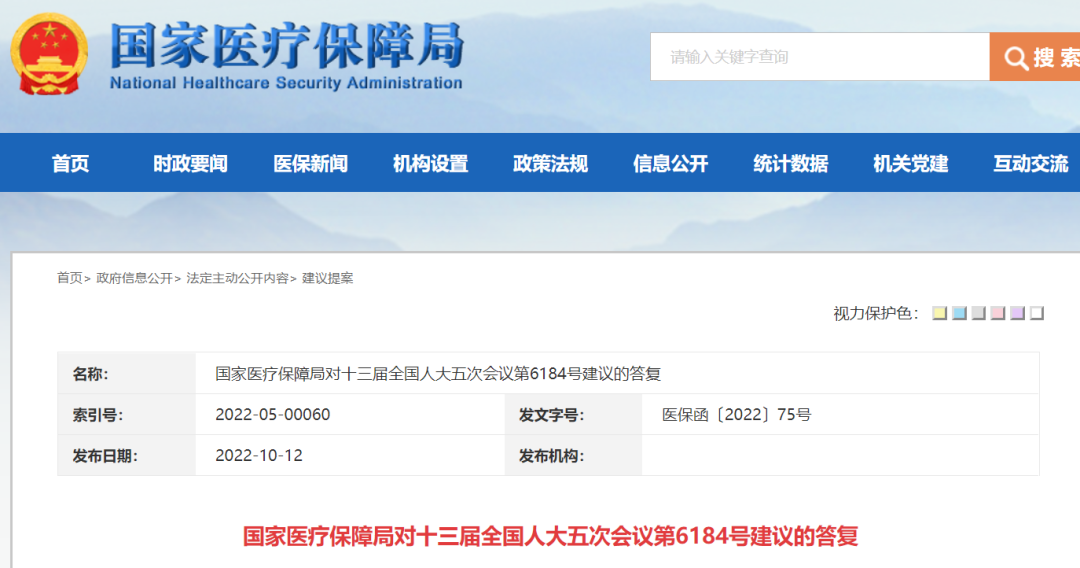
Task: Select the purple eye-protection color swatch
Action: [x=1017, y=313]
